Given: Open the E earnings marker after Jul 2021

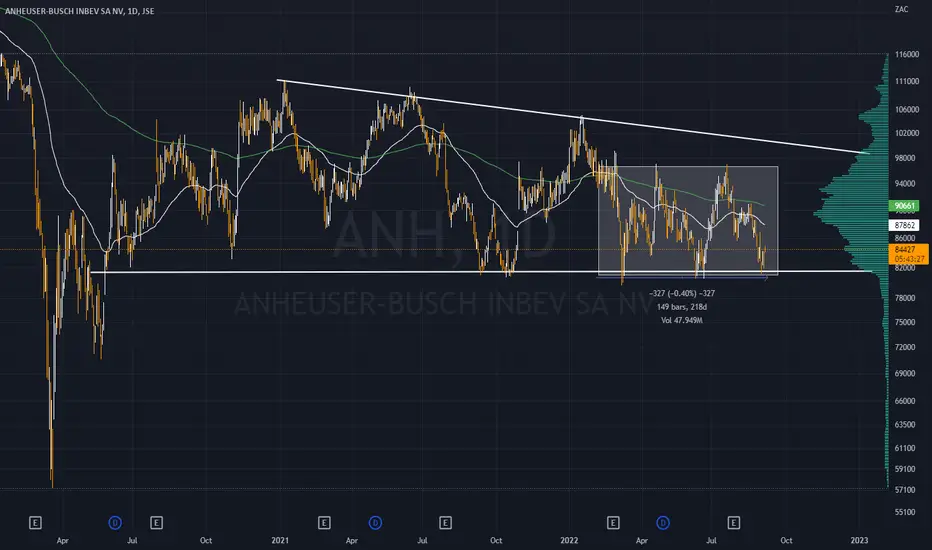Looking at the screenshot, I should (445, 523).
